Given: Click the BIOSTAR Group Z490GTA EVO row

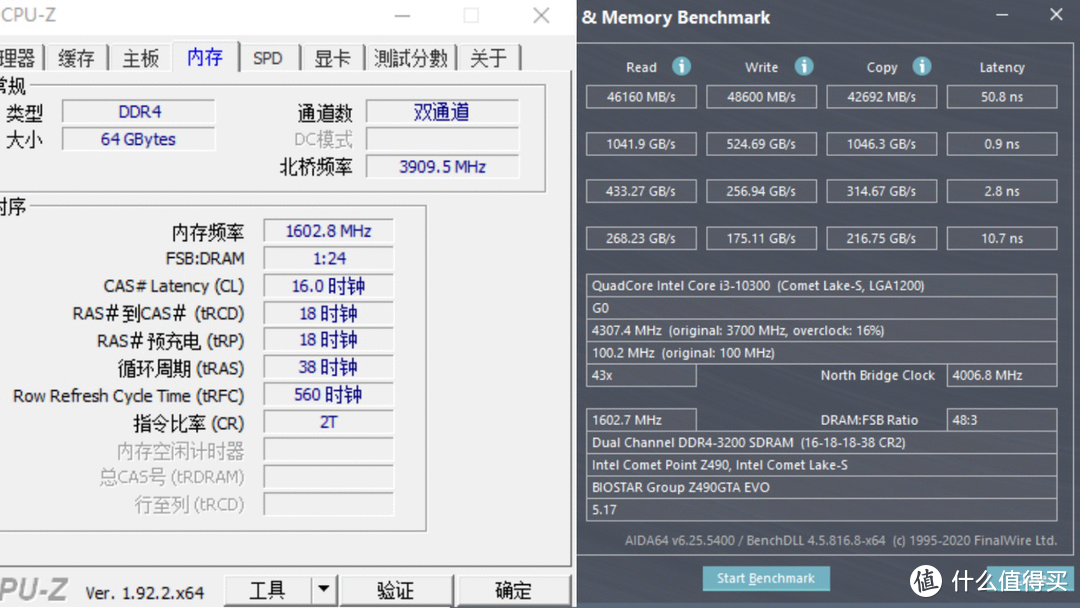Looking at the screenshot, I should [822, 488].
